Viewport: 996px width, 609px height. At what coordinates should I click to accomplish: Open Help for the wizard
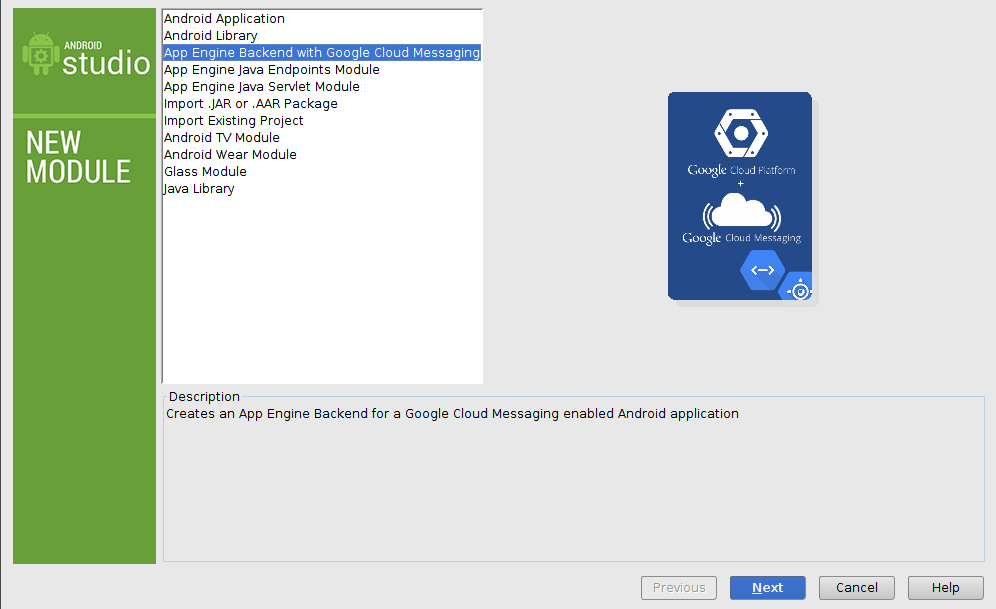pos(945,588)
